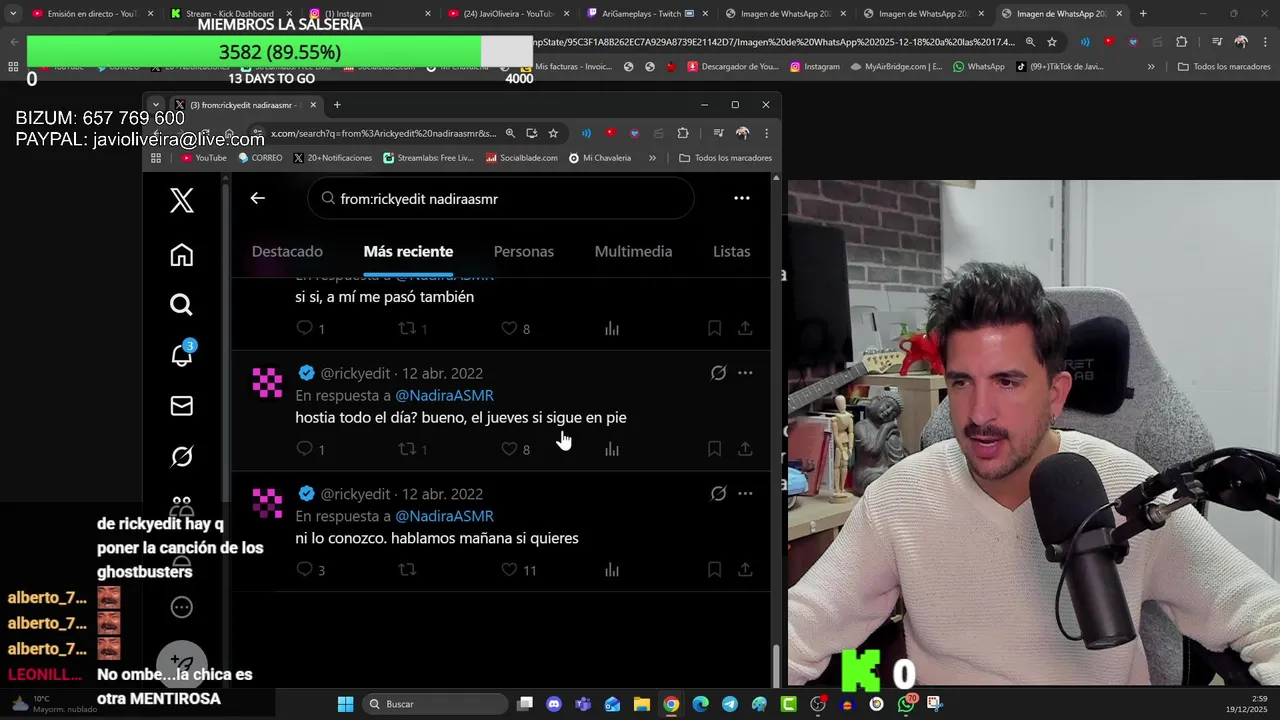Viewport: 1280px width, 720px height.
Task: Bookmark the 'ni lo conozco' tweet
Action: 714,569
